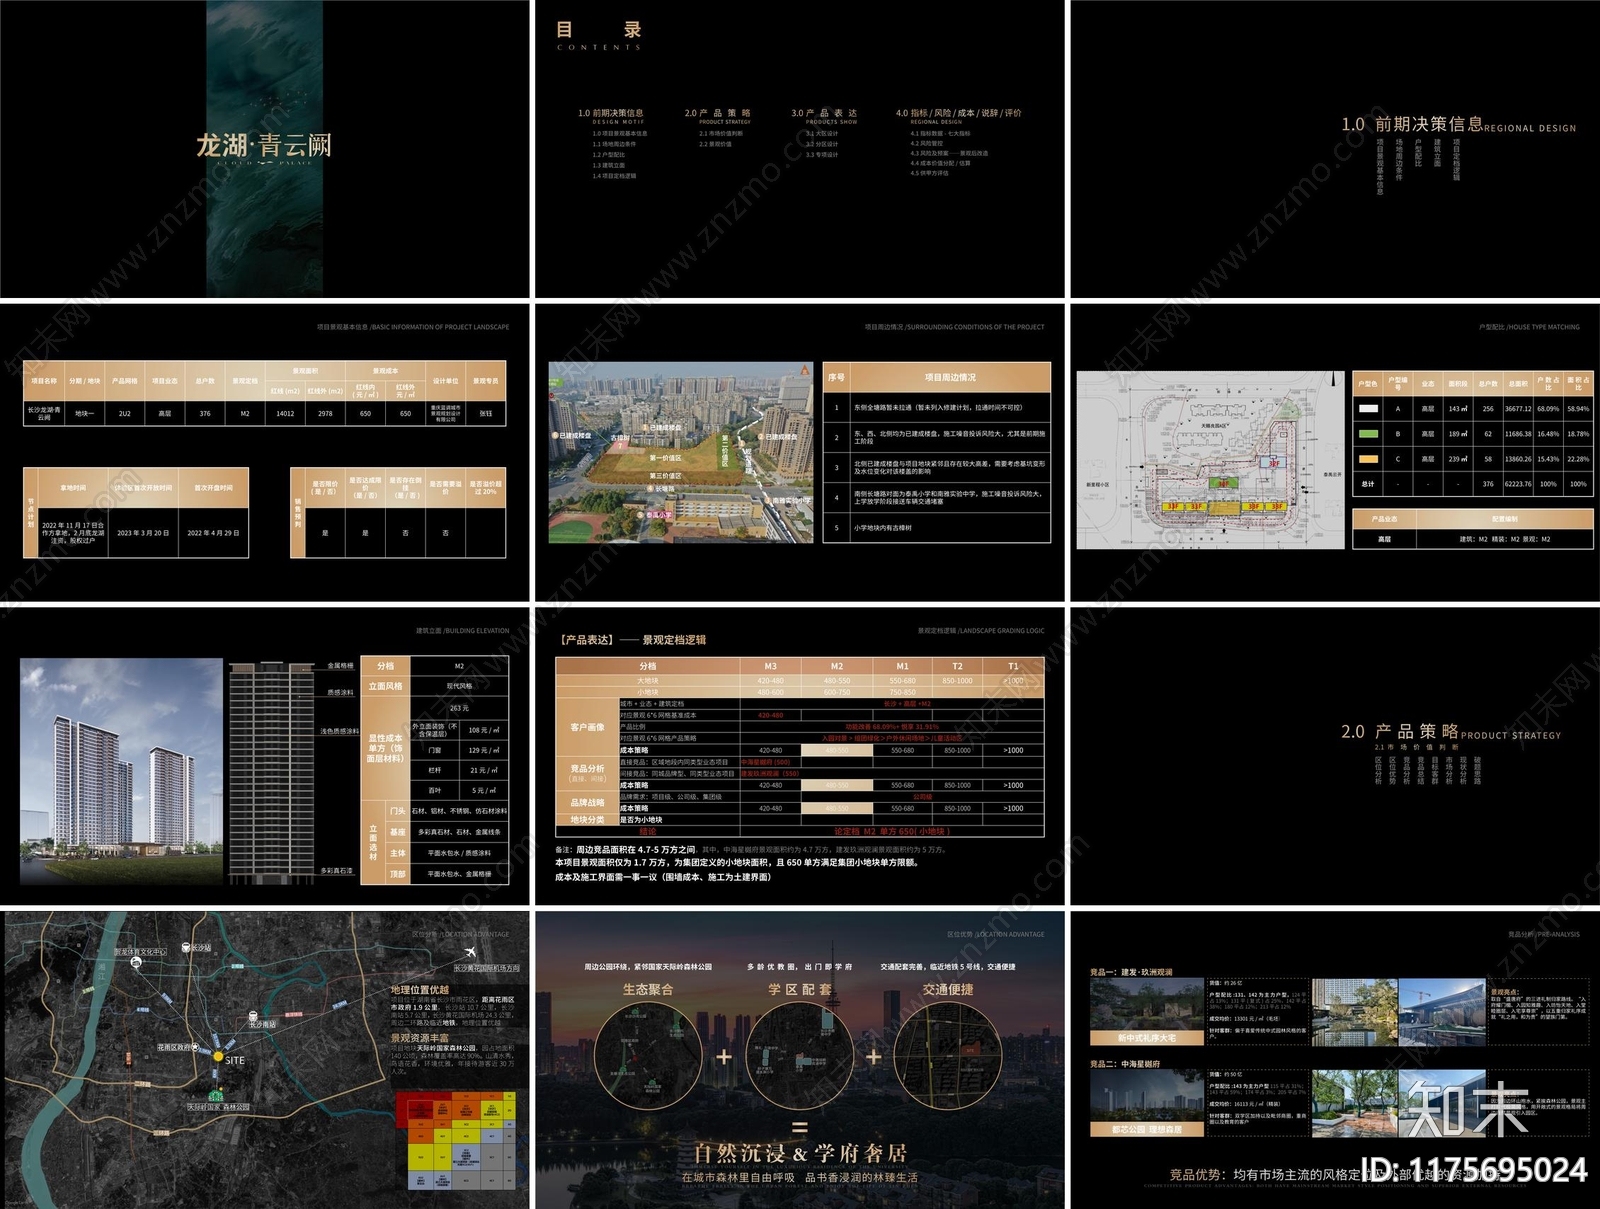Click the 239㎡ area cell
Image resolution: width=1600 pixels, height=1209 pixels.
[x=1458, y=459]
